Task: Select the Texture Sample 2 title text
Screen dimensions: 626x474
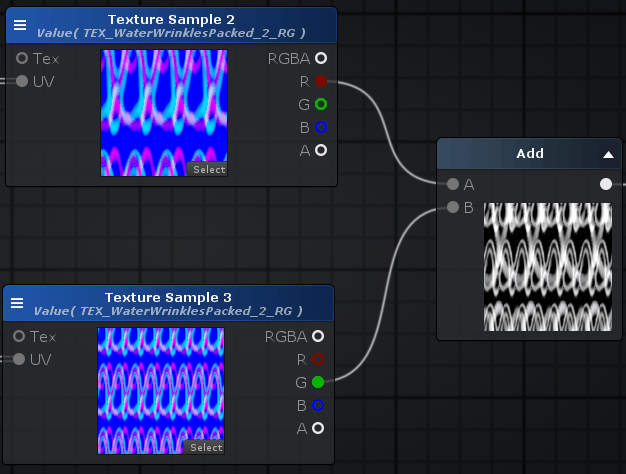Action: click(x=171, y=19)
